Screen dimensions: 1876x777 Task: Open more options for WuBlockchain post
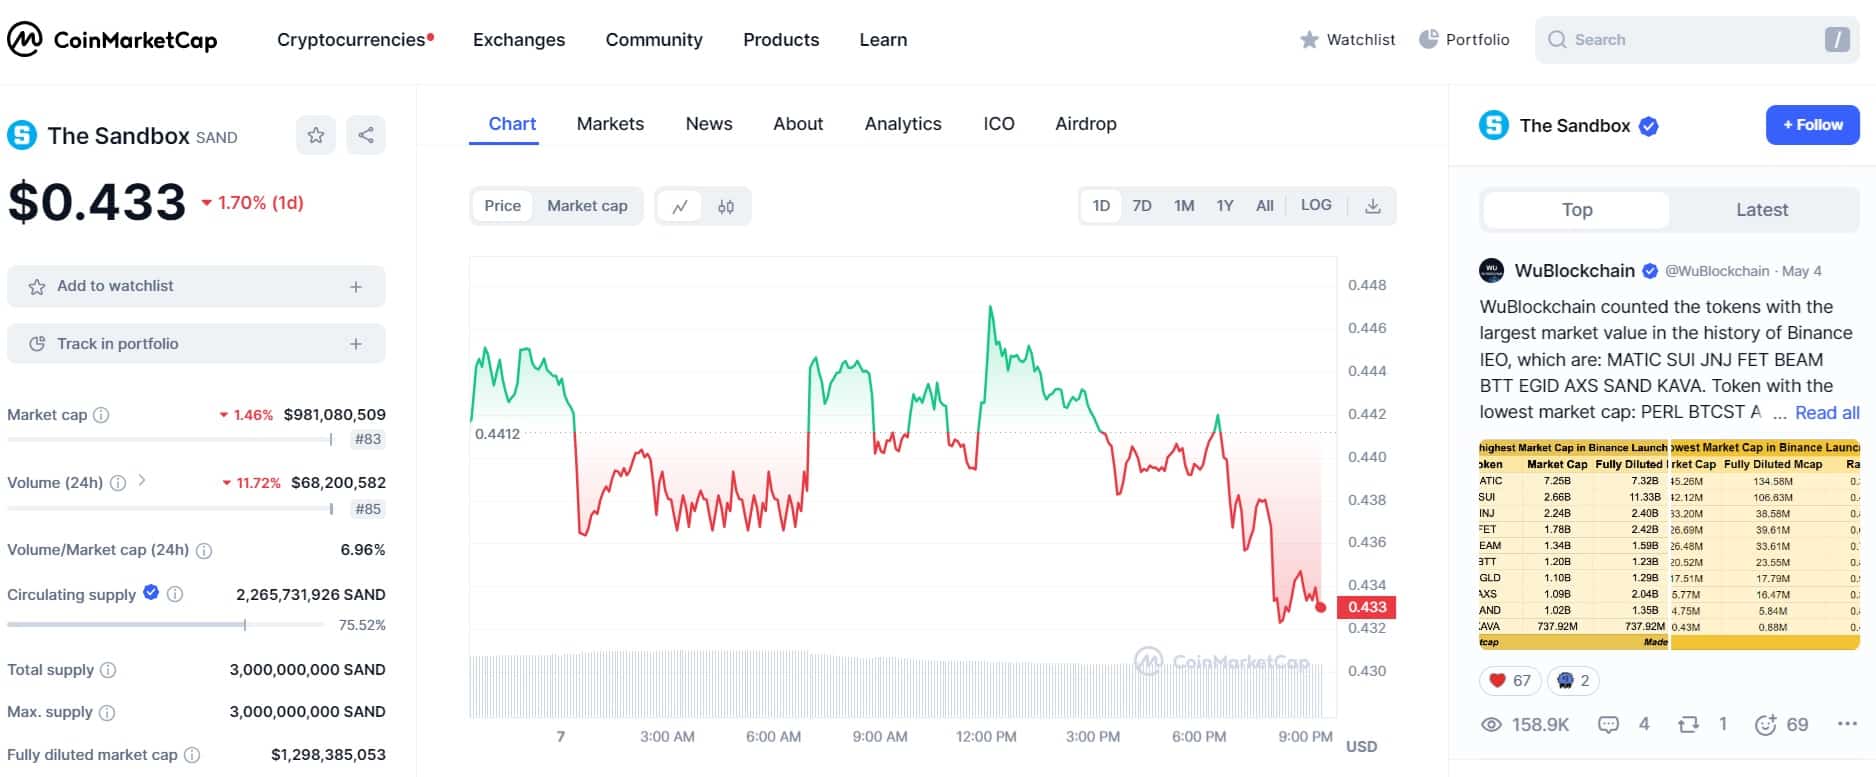(x=1847, y=724)
